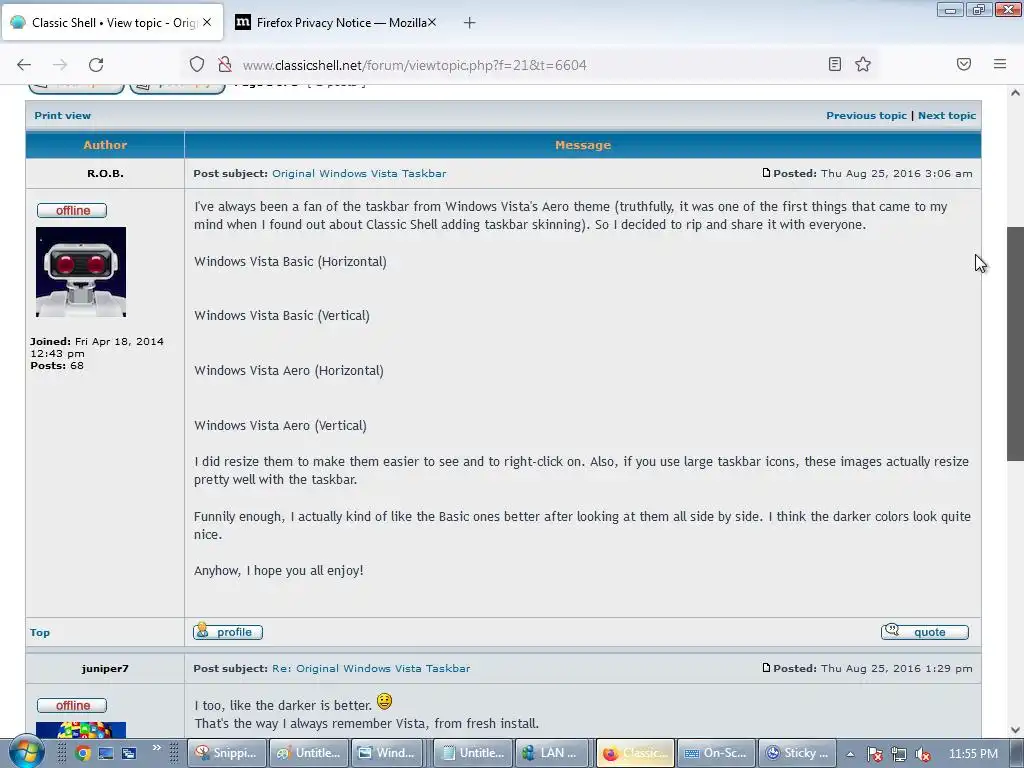This screenshot has height=768, width=1024.
Task: Click Switch between windows quick launch icon
Action: tap(129, 754)
